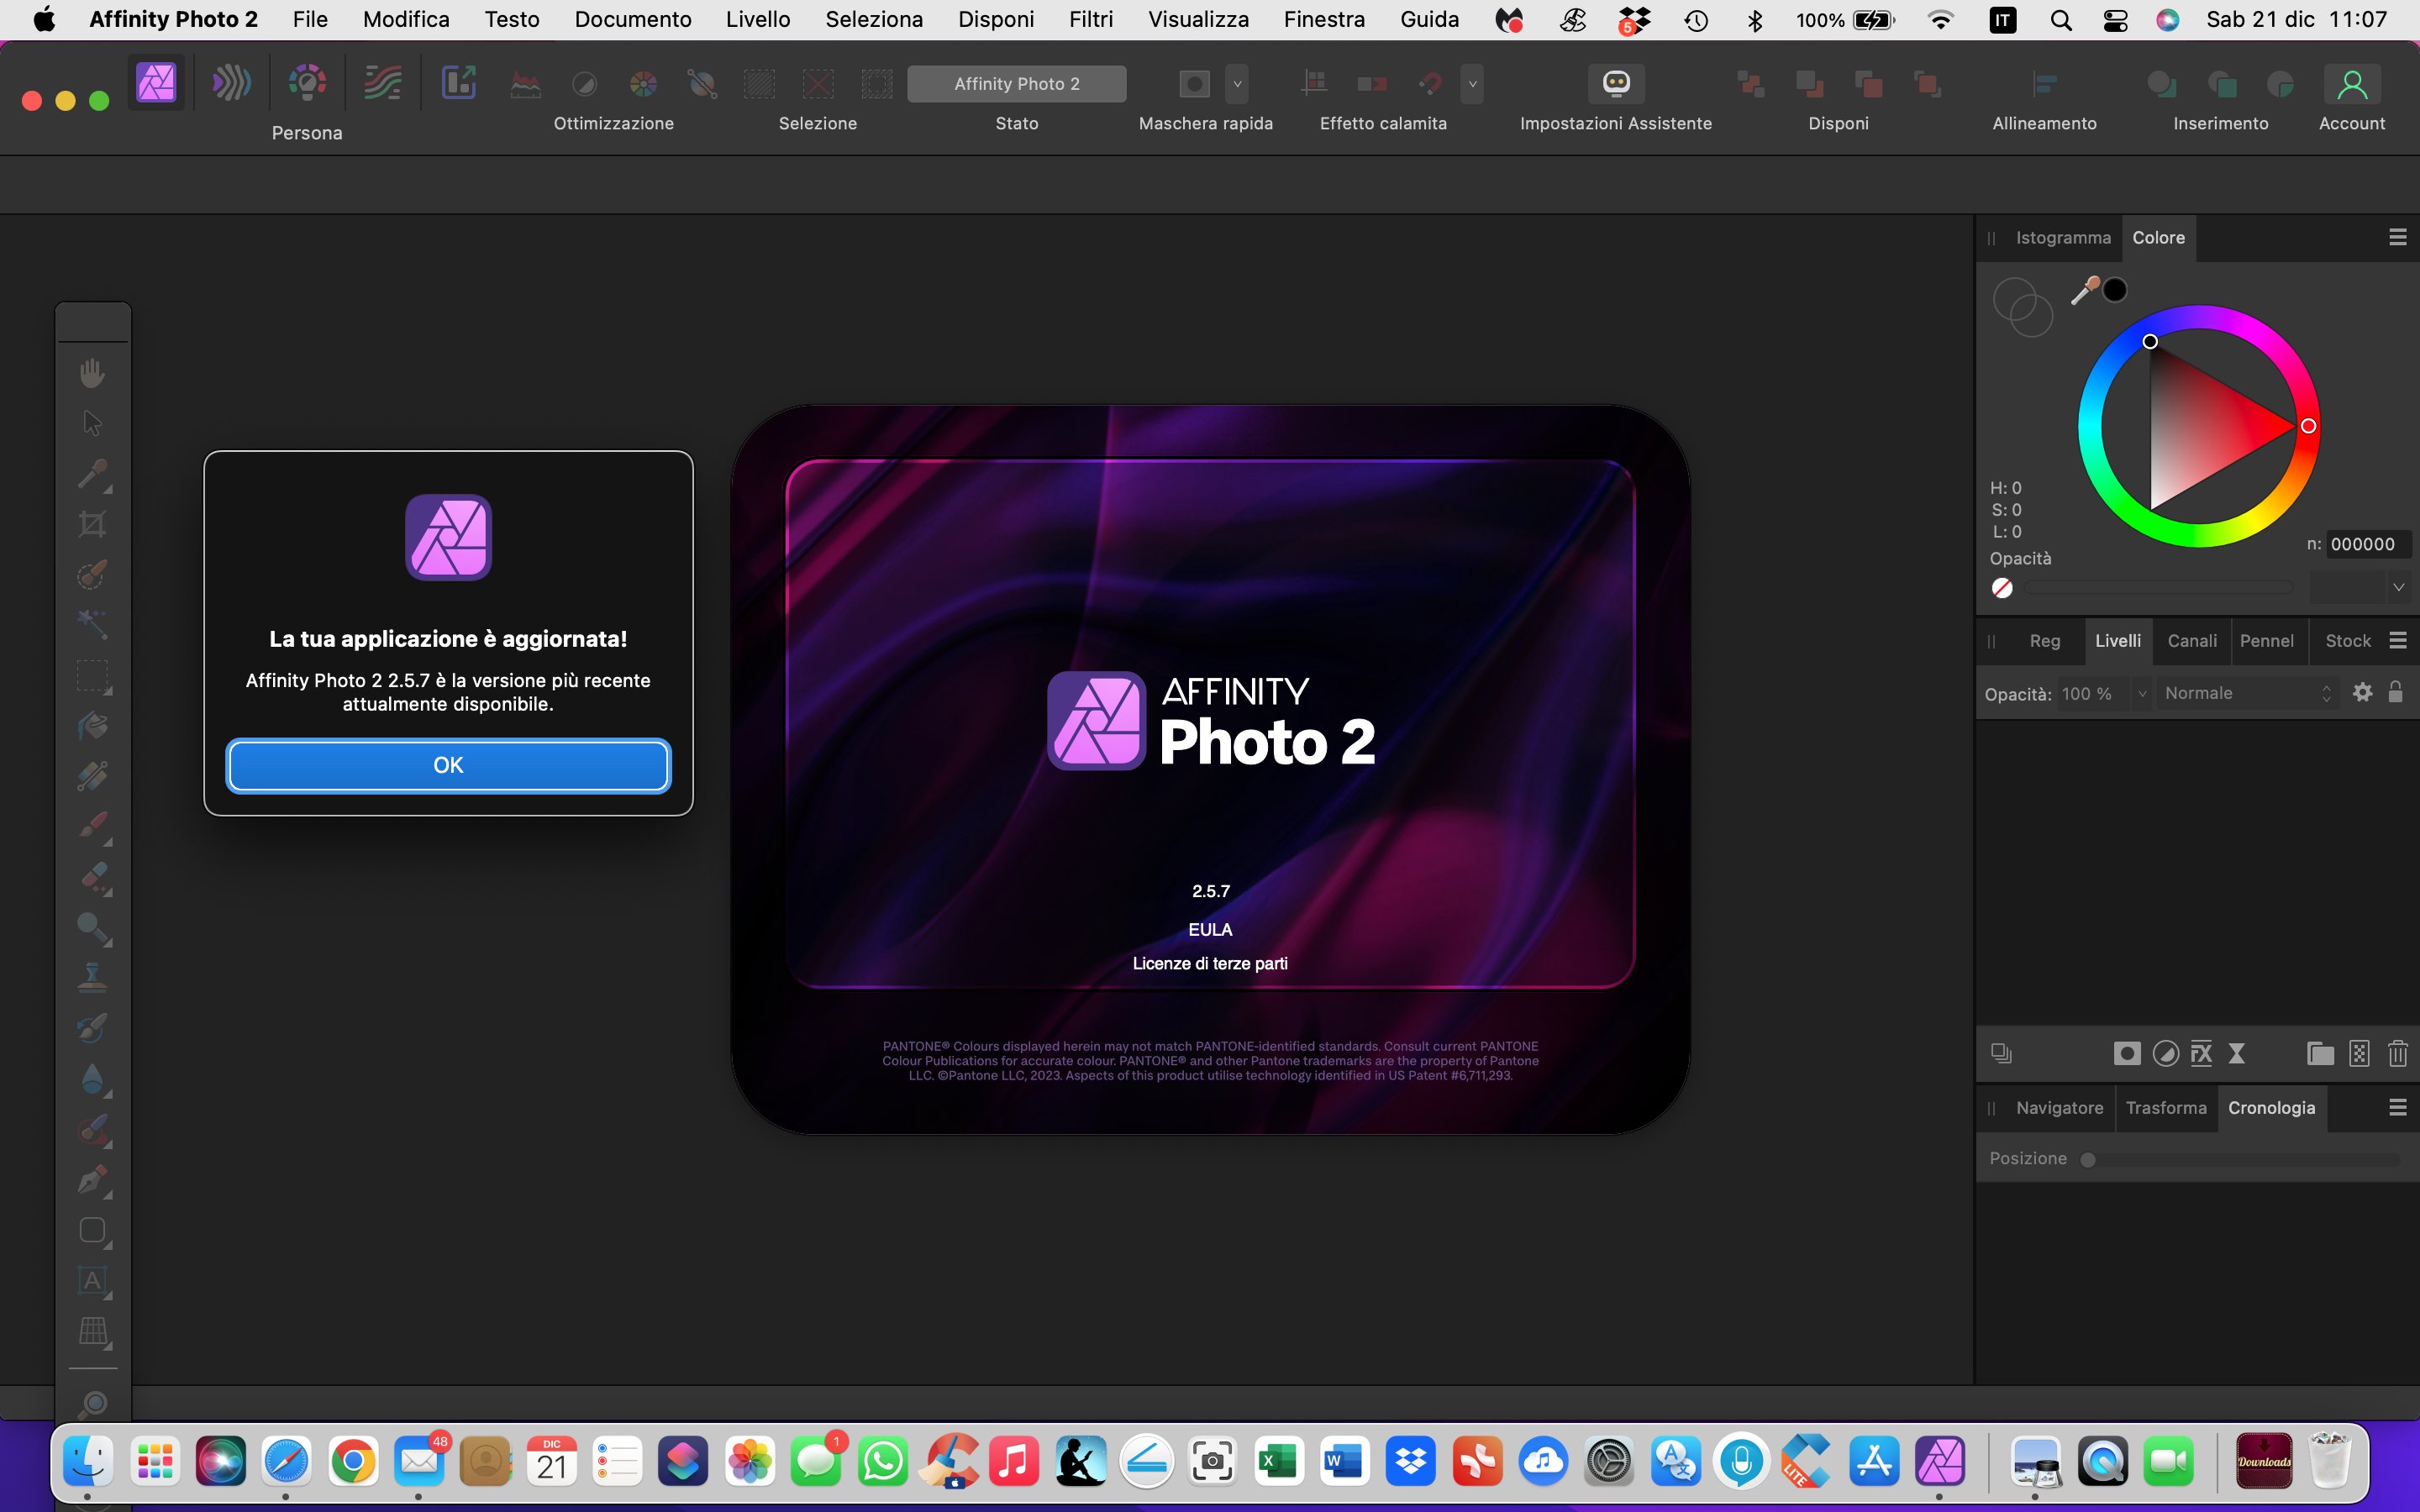Open the Account panel
2420x1512 pixels.
tap(2352, 84)
